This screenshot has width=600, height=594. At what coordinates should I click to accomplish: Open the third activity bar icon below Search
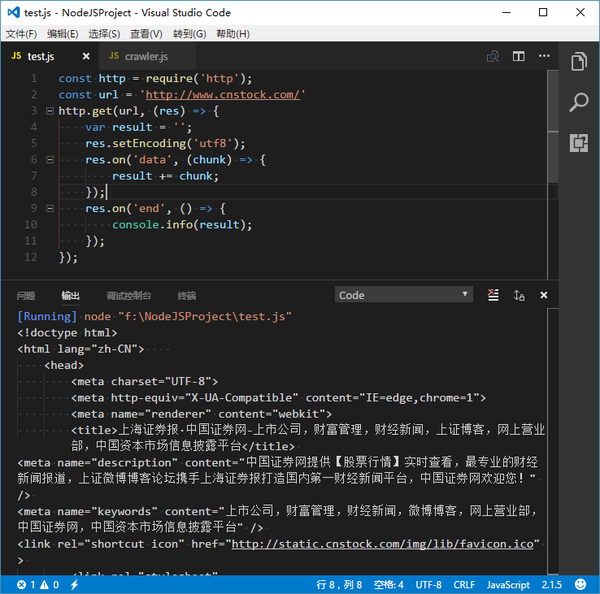579,143
